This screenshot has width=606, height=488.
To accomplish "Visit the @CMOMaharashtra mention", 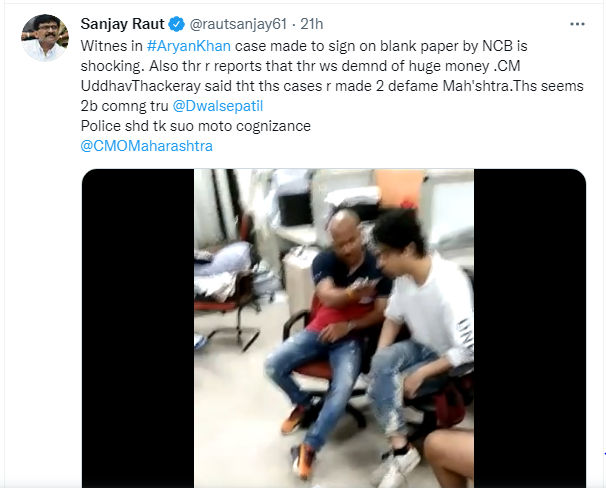I will [x=146, y=146].
